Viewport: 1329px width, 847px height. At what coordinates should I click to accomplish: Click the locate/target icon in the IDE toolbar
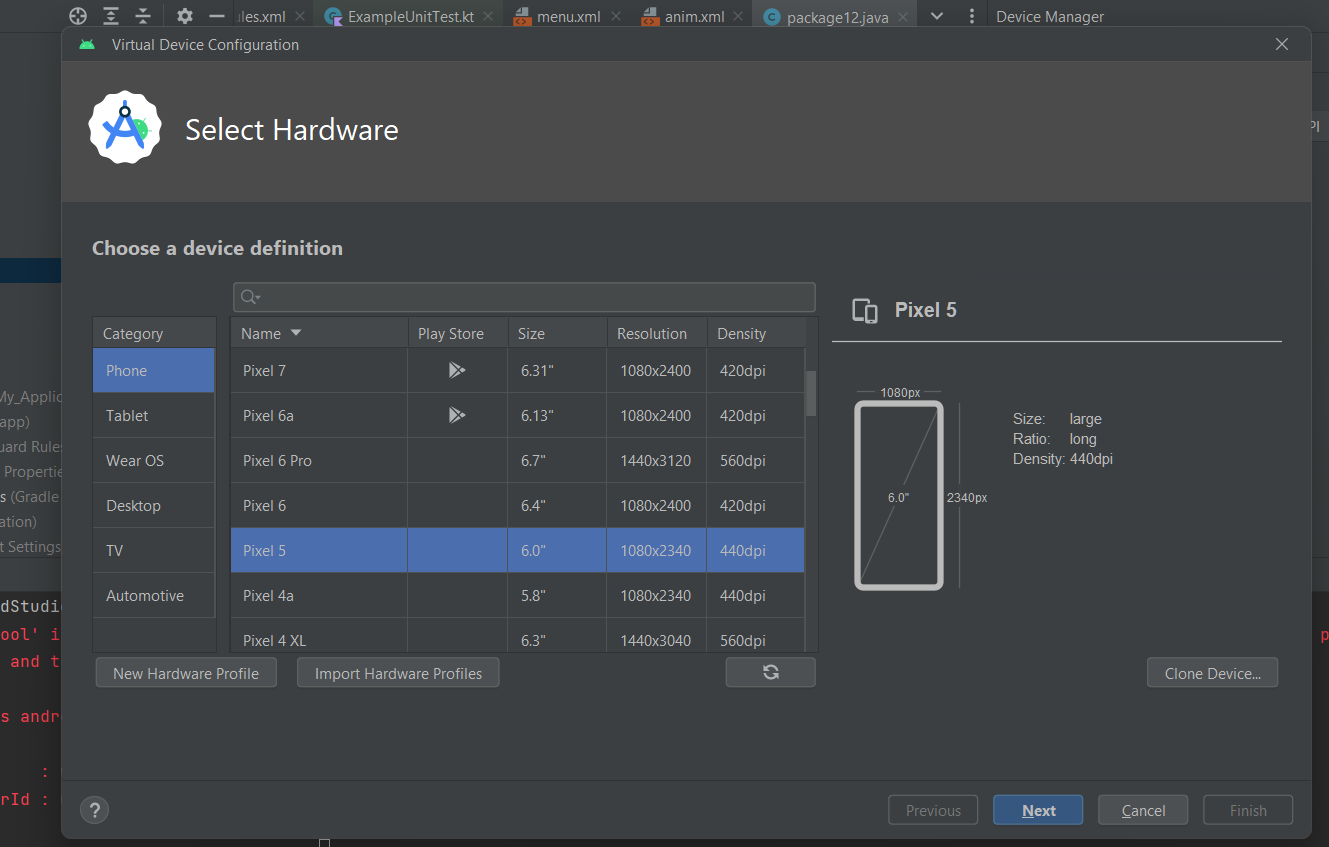(78, 16)
